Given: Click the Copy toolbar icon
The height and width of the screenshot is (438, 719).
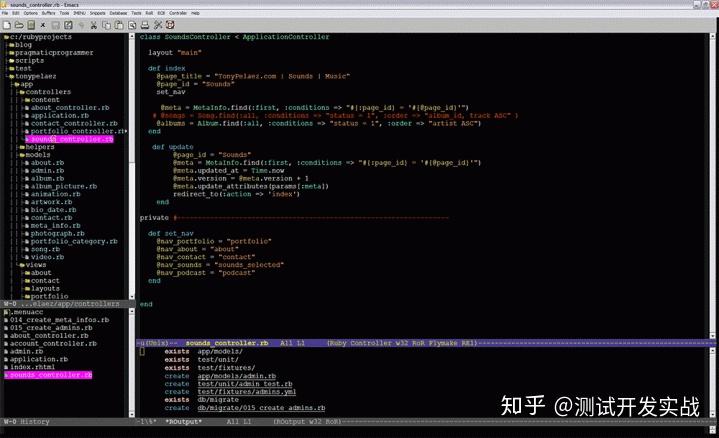Looking at the screenshot, I should click(106, 25).
